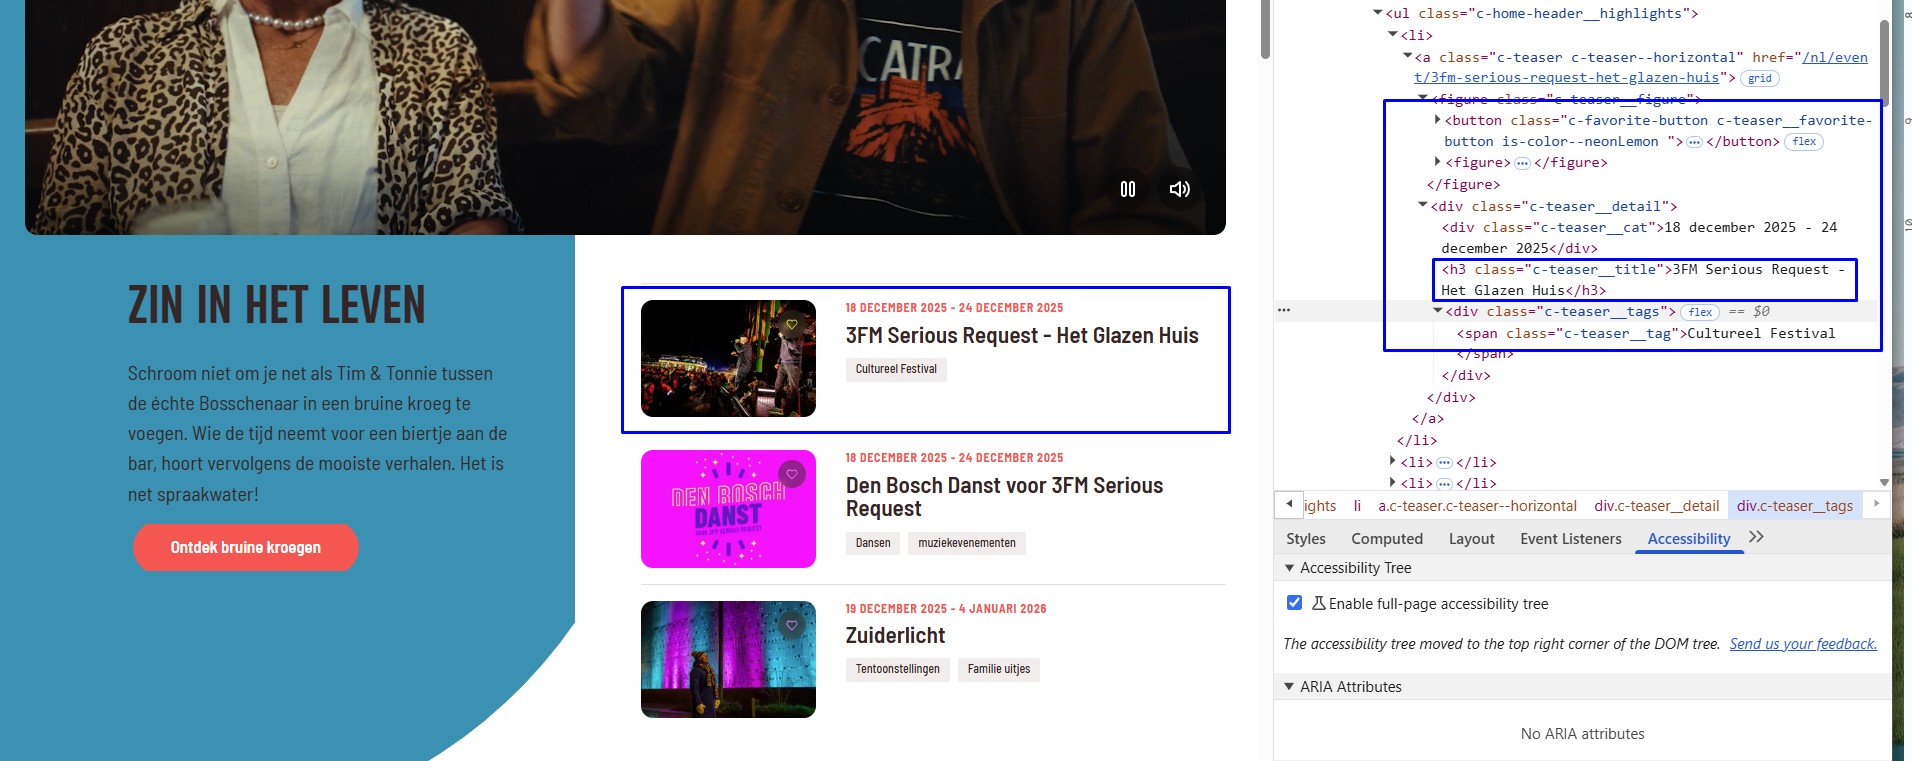Screen dimensions: 1912x761
Task: Collapse the c-teaser__detail div node
Action: tap(1423, 206)
